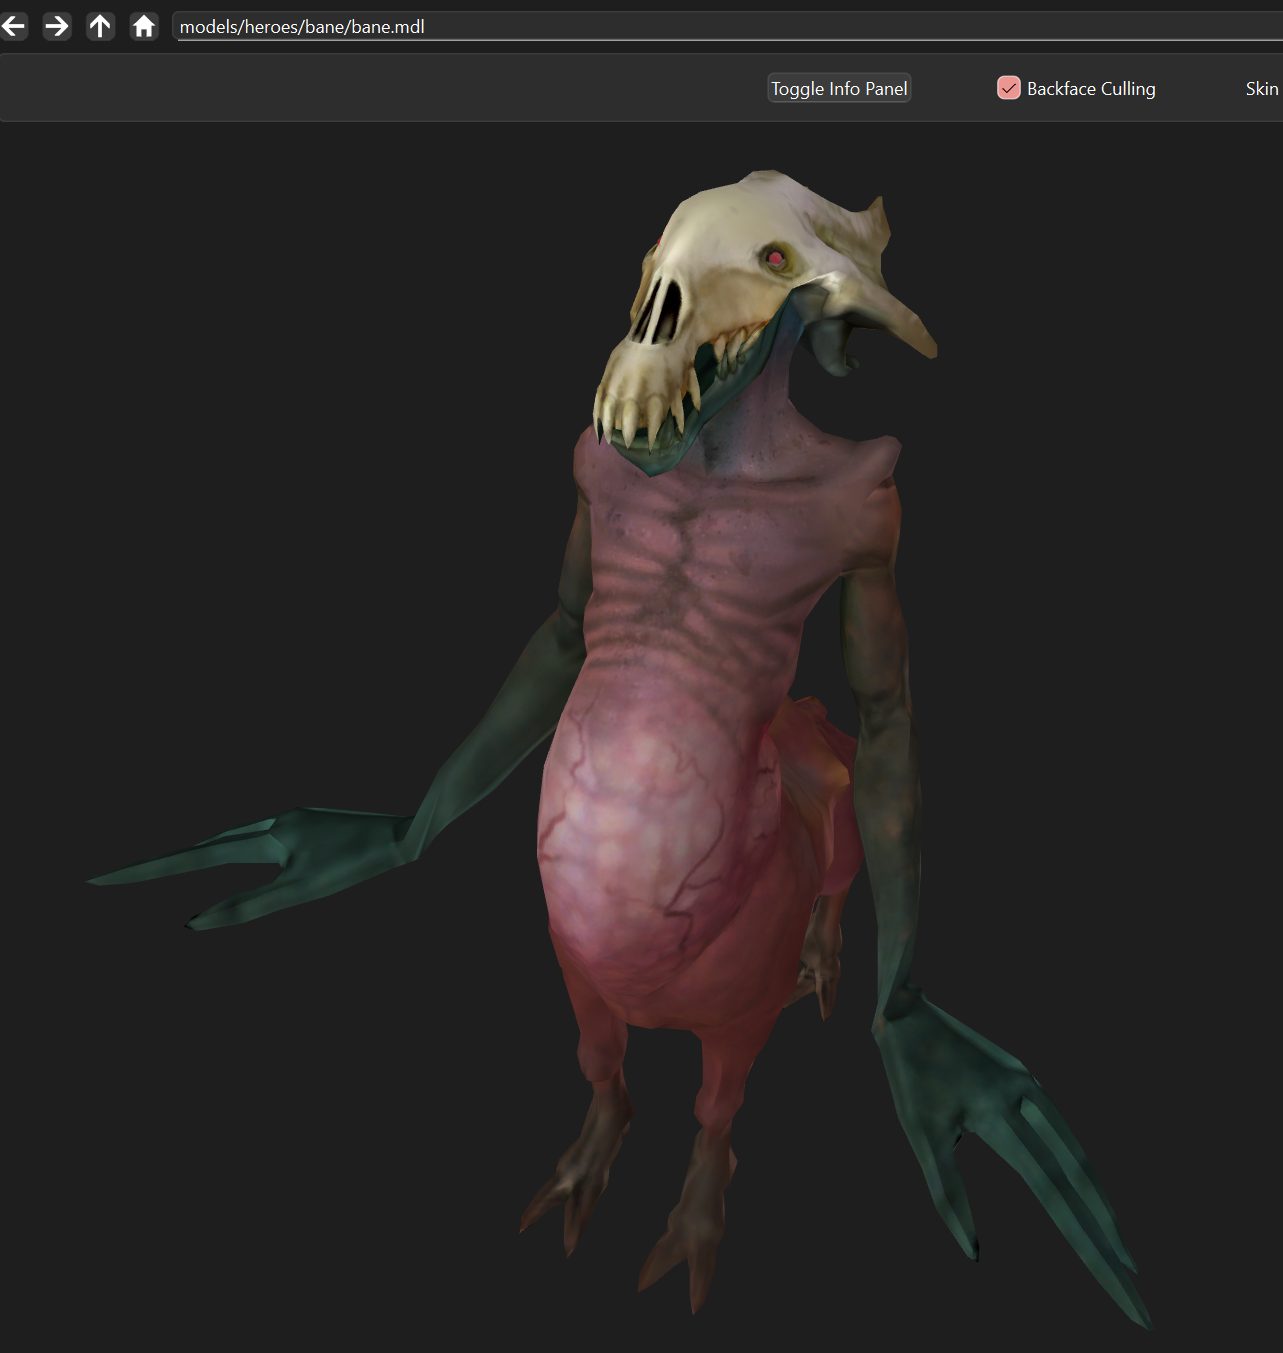Screen dimensions: 1283x1353
Task: Navigate up one folder with up arrow
Action: coord(100,26)
